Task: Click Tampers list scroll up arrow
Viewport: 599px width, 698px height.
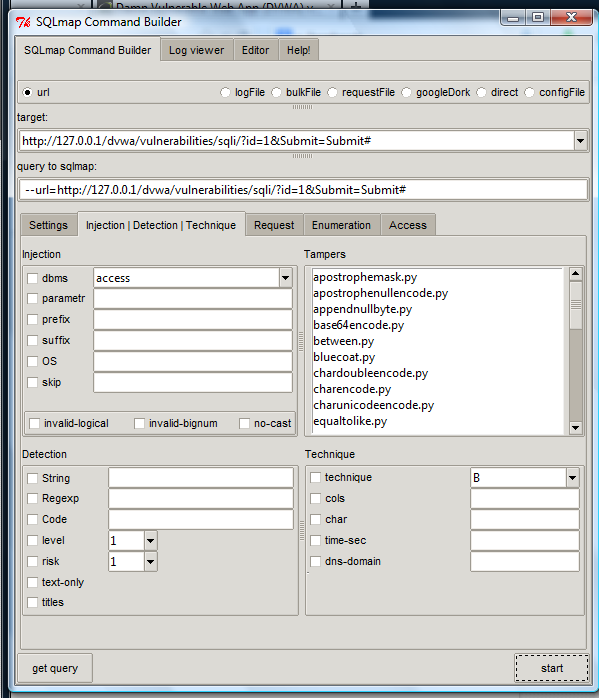Action: (x=575, y=273)
